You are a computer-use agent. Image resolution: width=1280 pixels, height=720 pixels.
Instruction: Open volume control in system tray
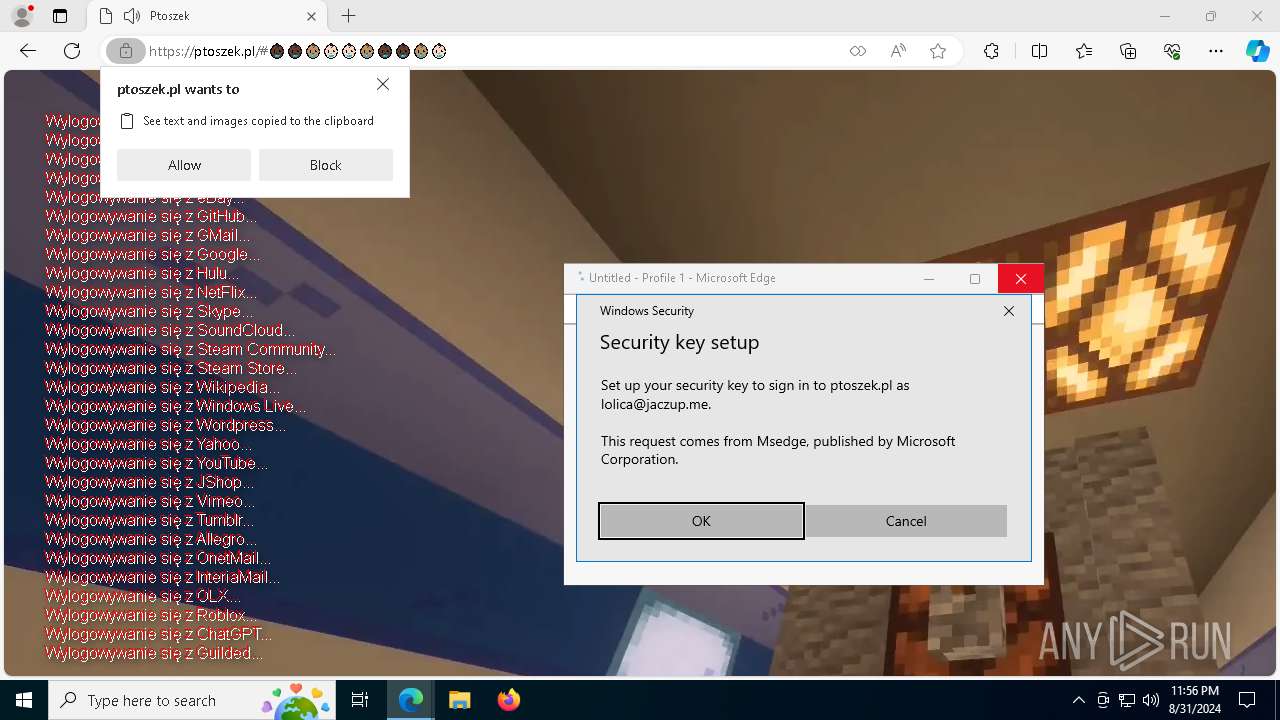click(x=1151, y=700)
